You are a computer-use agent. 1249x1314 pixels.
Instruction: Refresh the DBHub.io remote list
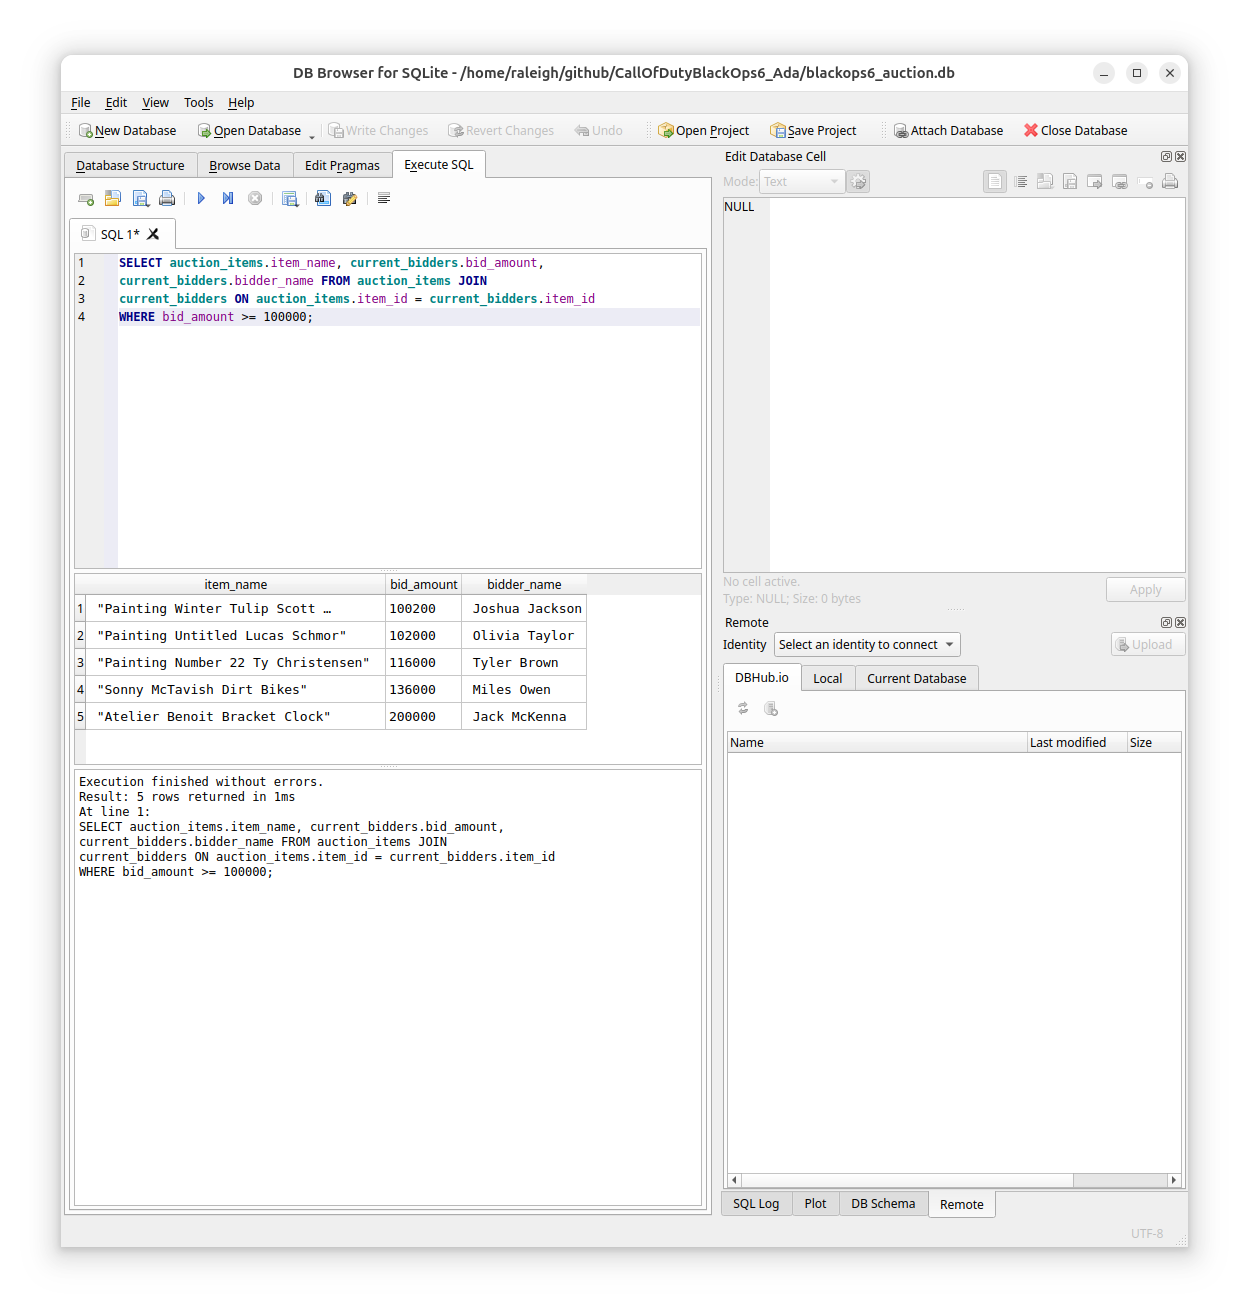[743, 708]
